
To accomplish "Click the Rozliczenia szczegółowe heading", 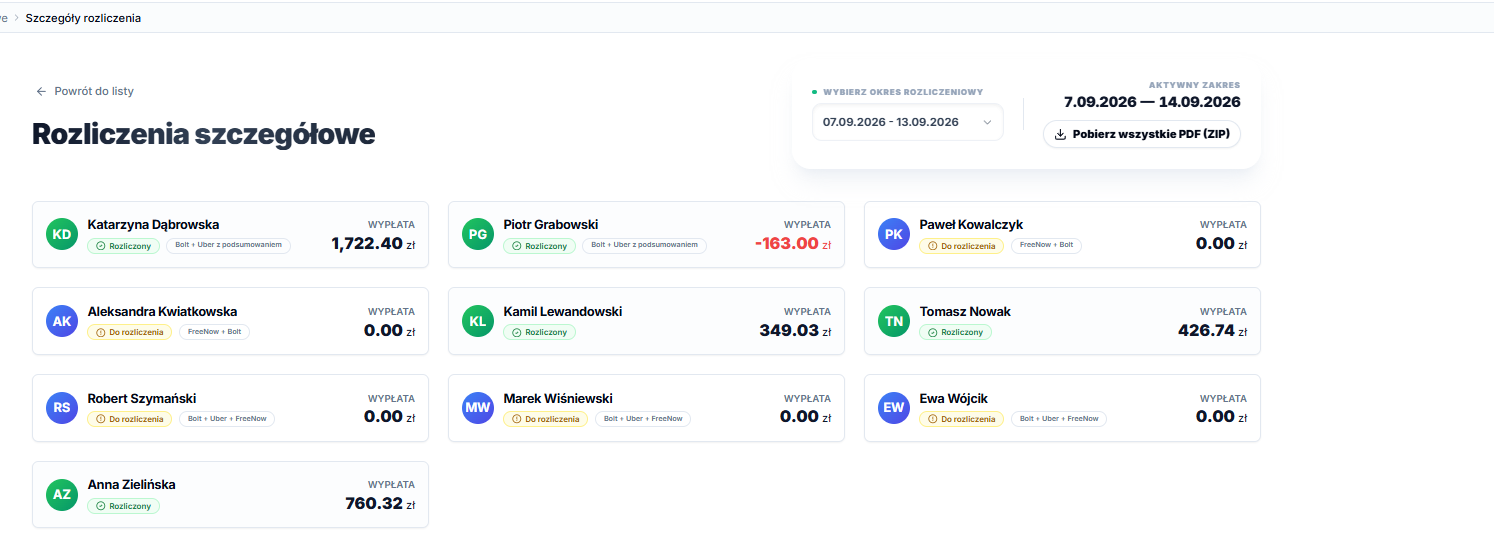I will (203, 134).
